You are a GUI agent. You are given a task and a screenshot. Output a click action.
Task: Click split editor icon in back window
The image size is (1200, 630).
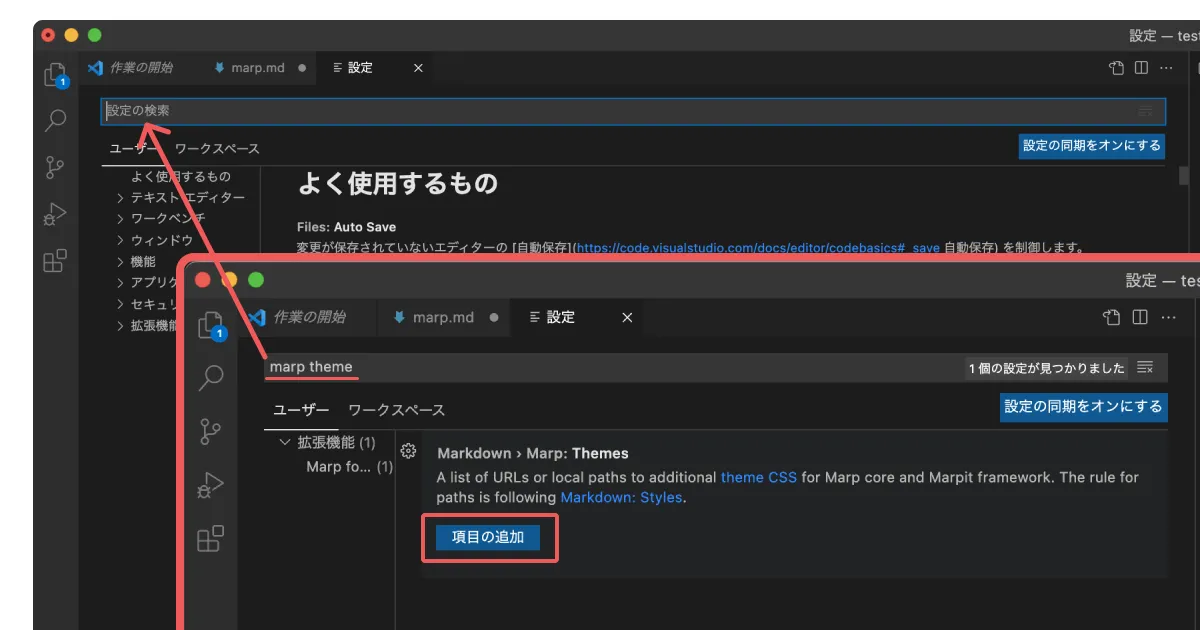point(1141,68)
